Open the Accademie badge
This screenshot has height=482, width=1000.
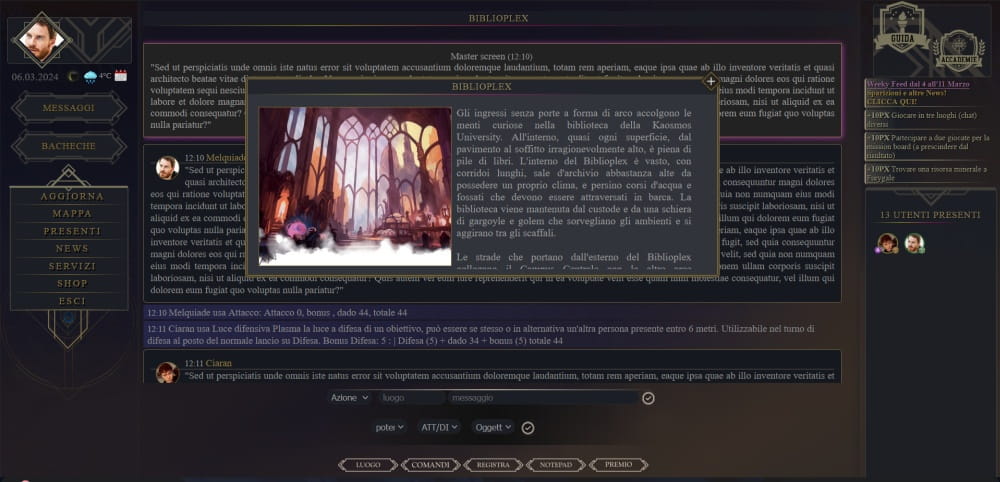point(959,51)
